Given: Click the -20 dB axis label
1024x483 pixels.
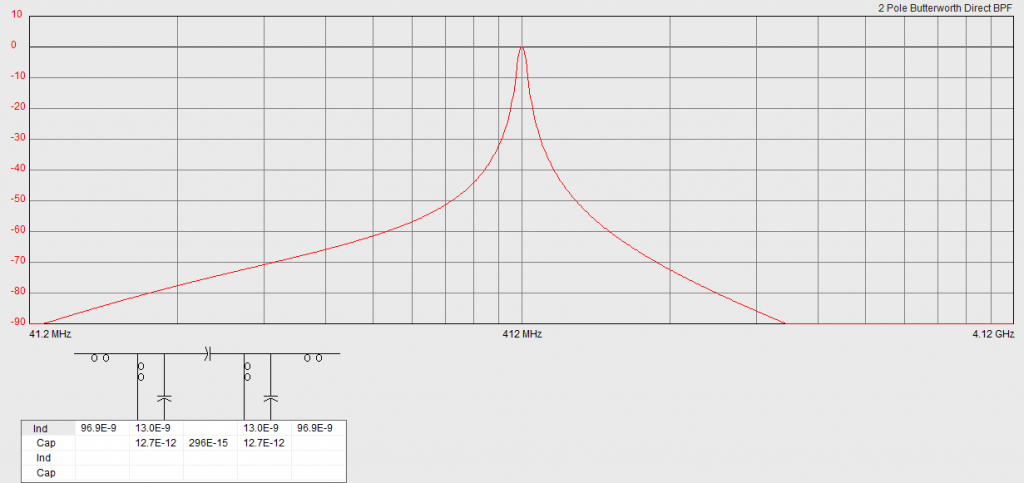Looking at the screenshot, I should coord(16,108).
